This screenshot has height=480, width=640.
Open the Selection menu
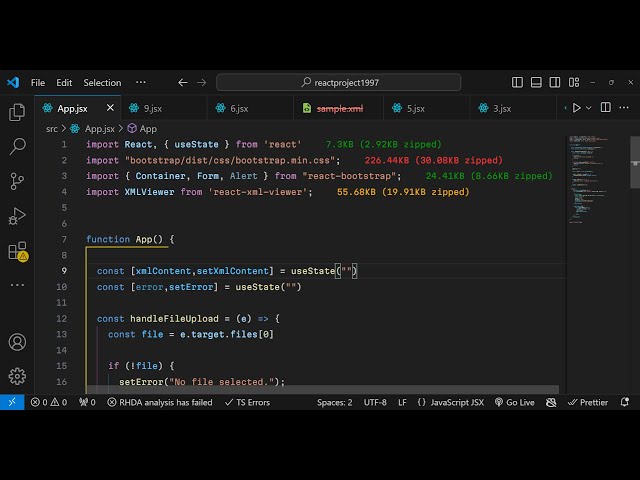[x=102, y=83]
